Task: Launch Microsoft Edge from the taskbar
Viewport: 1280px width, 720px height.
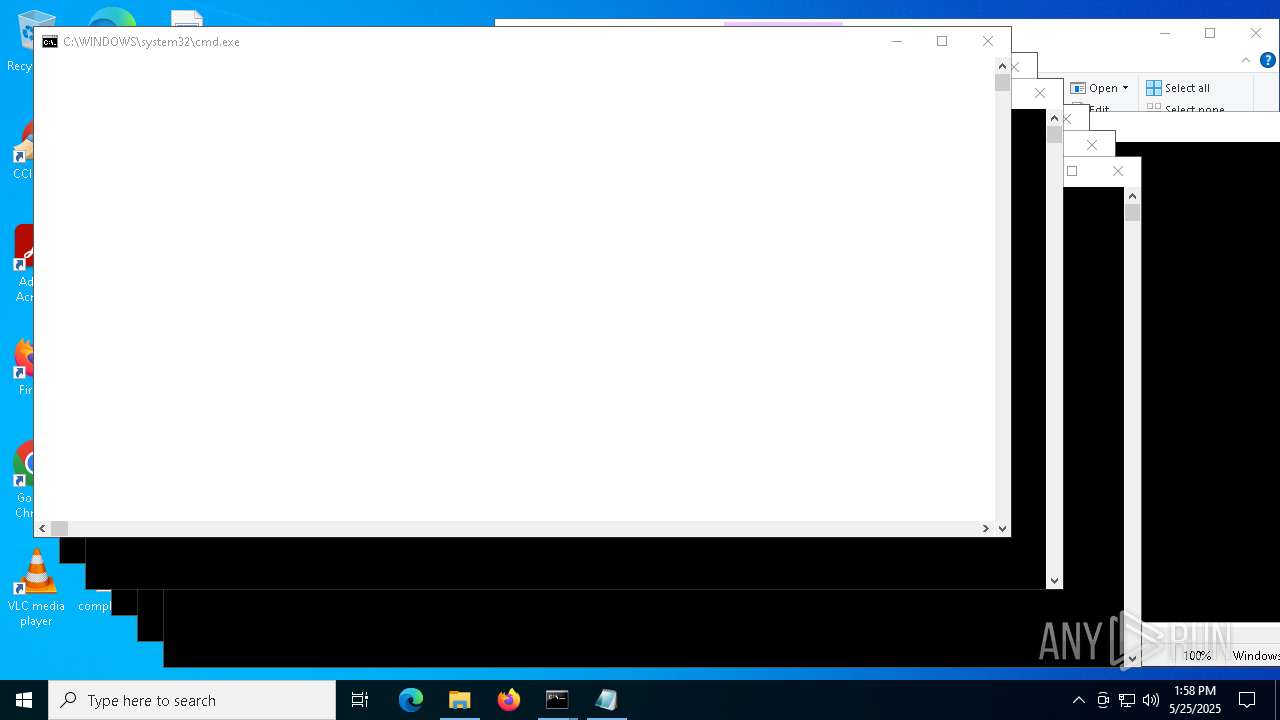Action: pos(411,700)
